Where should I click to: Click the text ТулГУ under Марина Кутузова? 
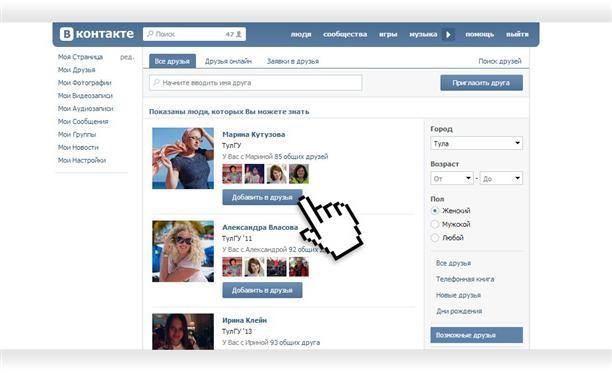pos(232,146)
